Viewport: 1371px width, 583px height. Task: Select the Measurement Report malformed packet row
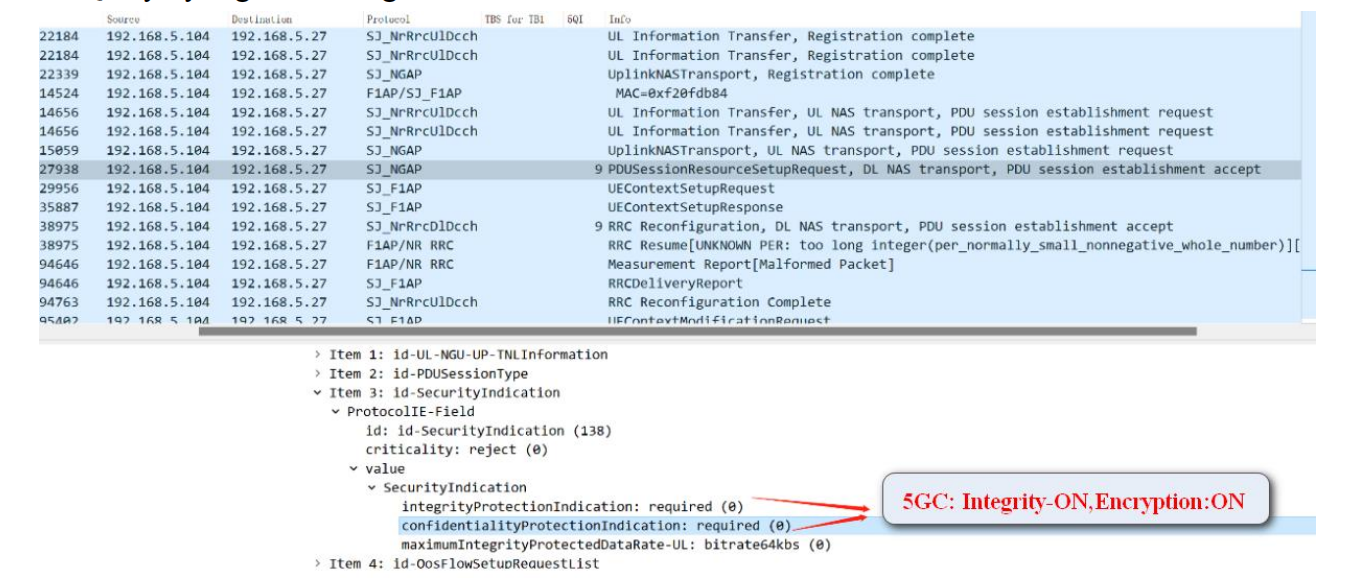click(750, 264)
